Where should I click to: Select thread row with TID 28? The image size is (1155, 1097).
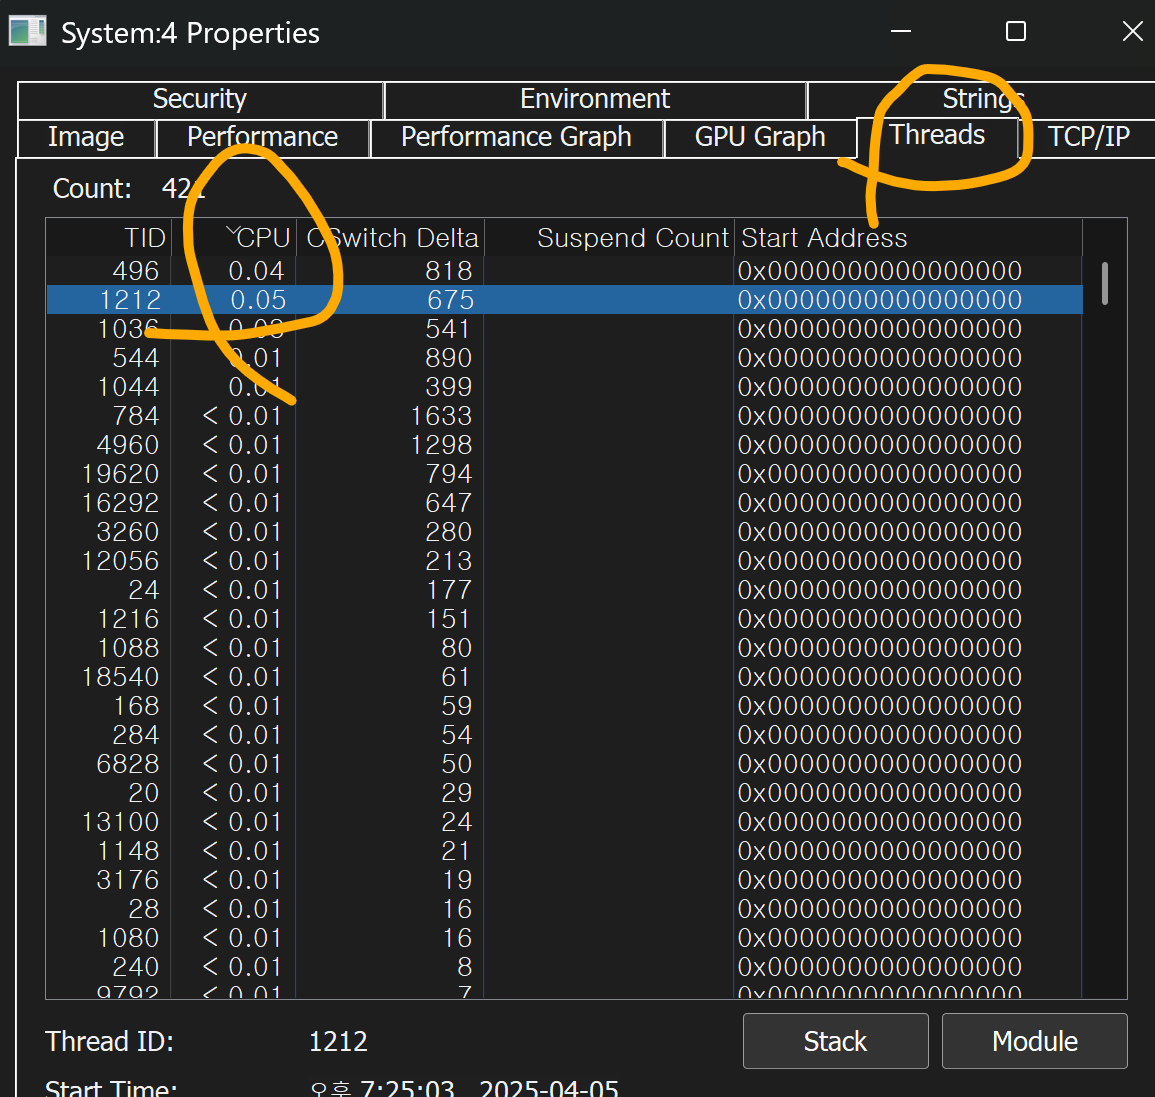coord(564,908)
